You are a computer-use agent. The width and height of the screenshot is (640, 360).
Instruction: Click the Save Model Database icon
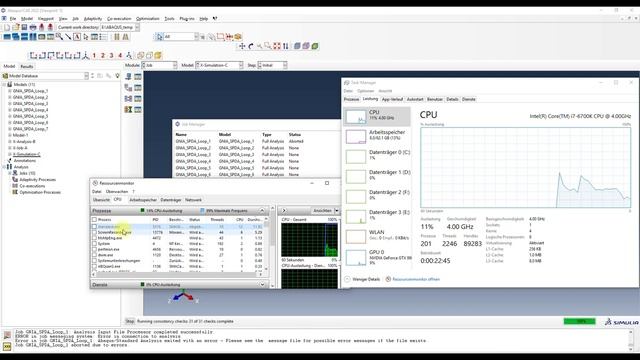coord(24,27)
